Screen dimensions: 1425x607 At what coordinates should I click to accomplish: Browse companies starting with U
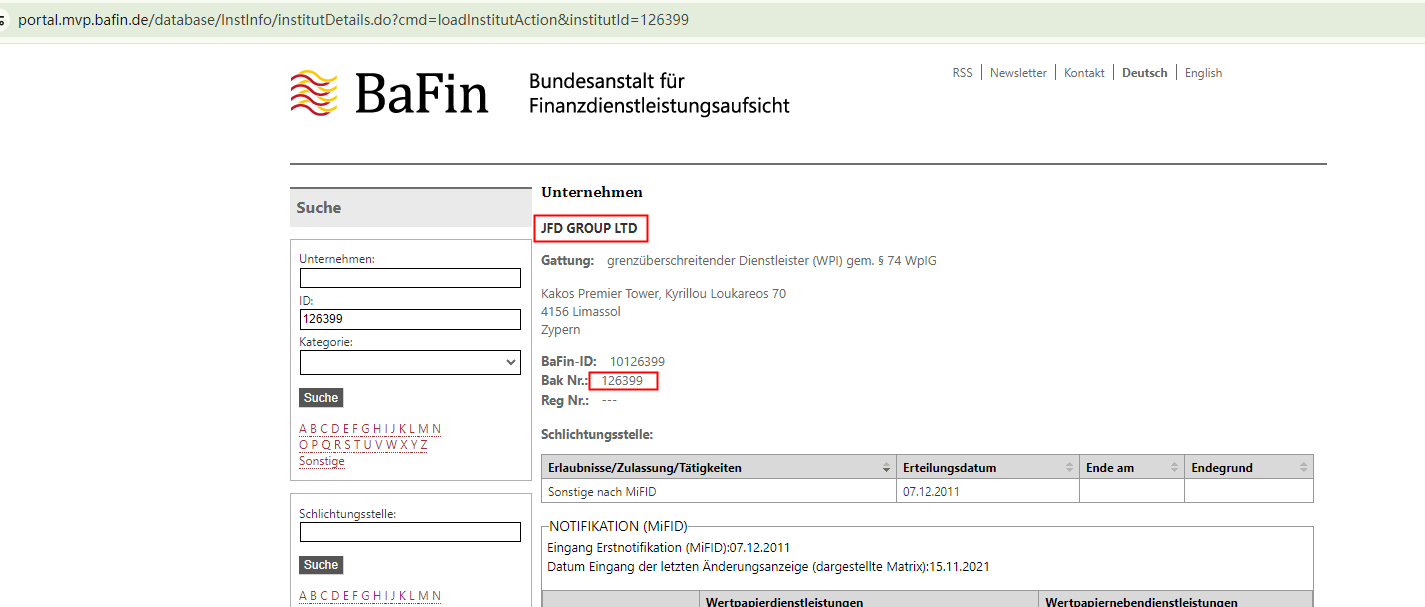click(367, 445)
